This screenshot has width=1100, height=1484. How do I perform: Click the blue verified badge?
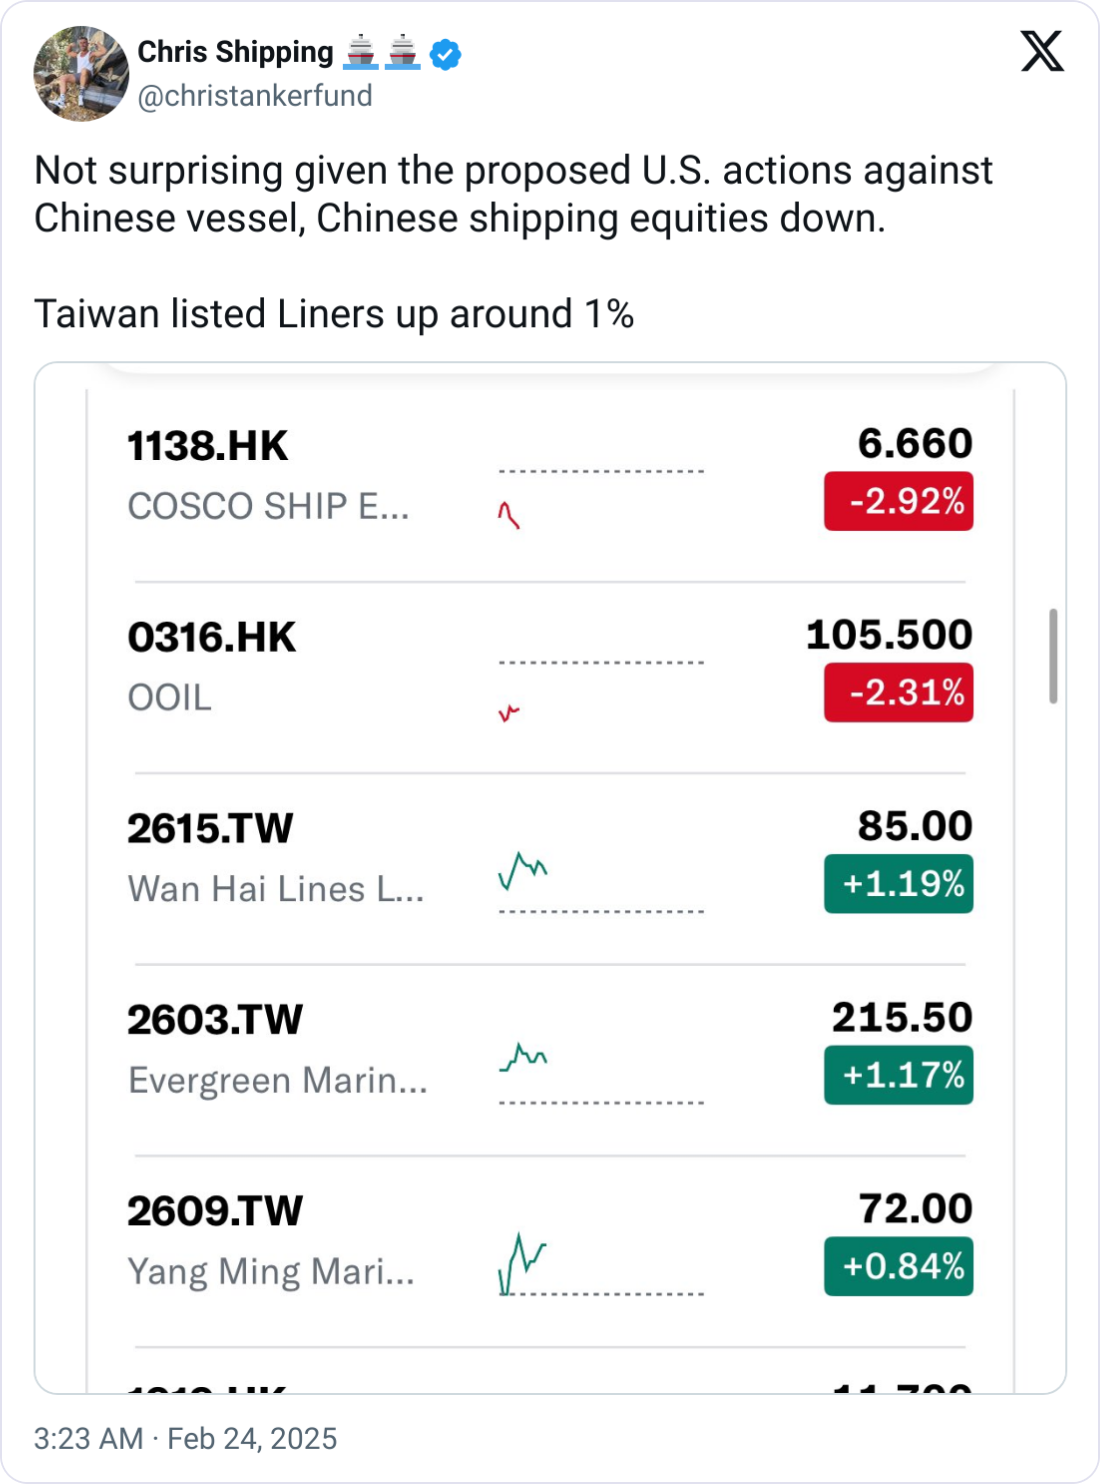pyautogui.click(x=445, y=54)
